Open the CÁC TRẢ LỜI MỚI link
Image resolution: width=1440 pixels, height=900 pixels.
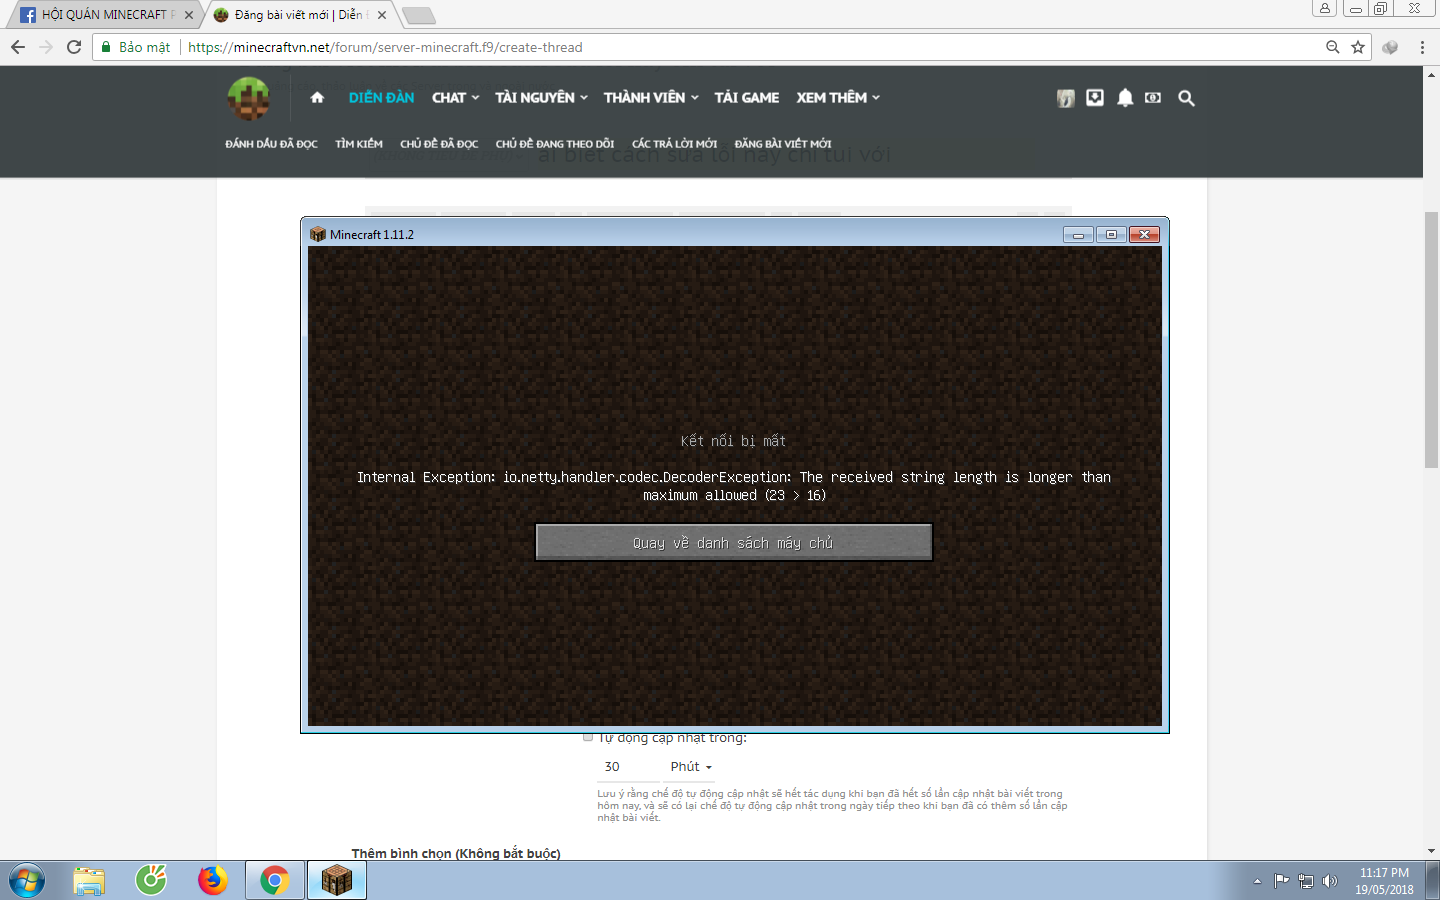674,144
